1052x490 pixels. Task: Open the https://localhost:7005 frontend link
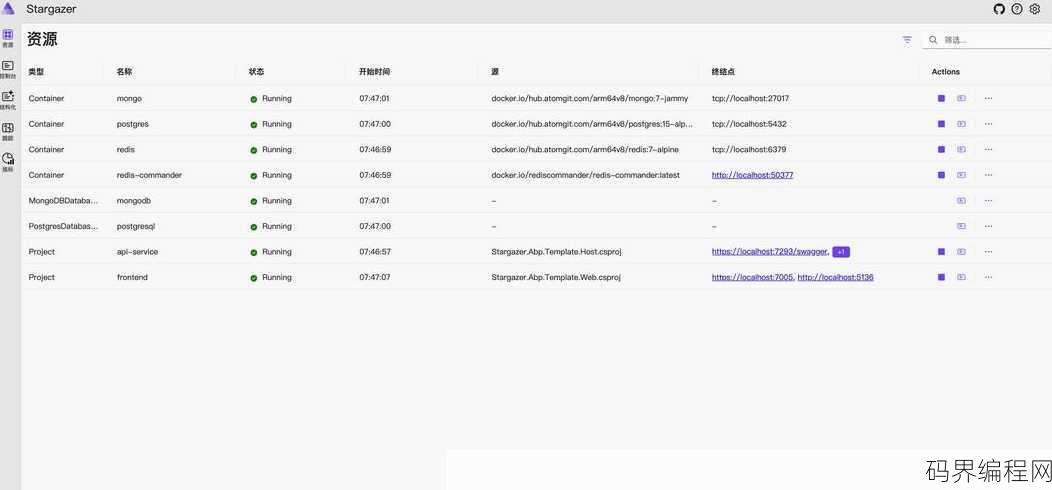(752, 277)
